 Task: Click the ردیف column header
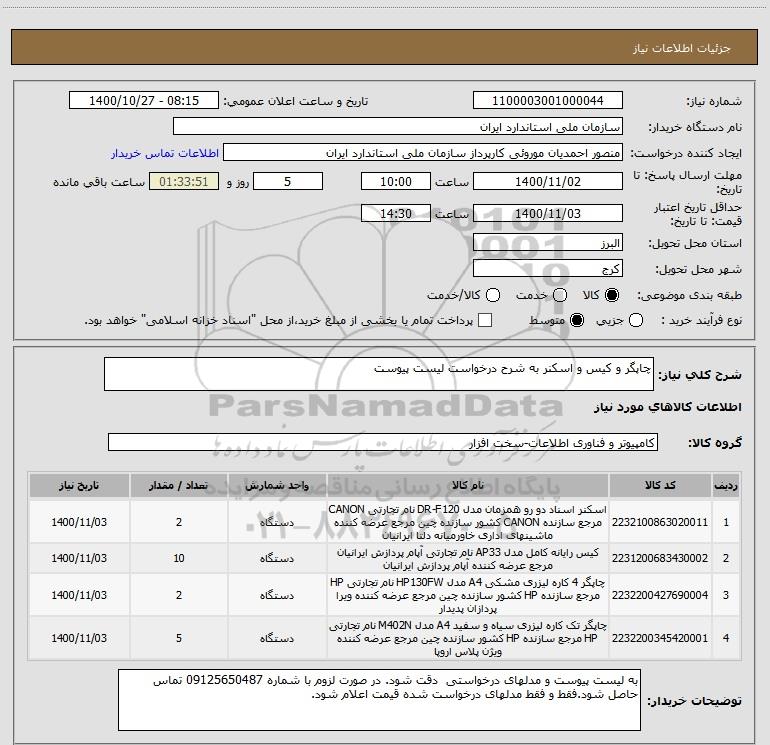pos(726,485)
